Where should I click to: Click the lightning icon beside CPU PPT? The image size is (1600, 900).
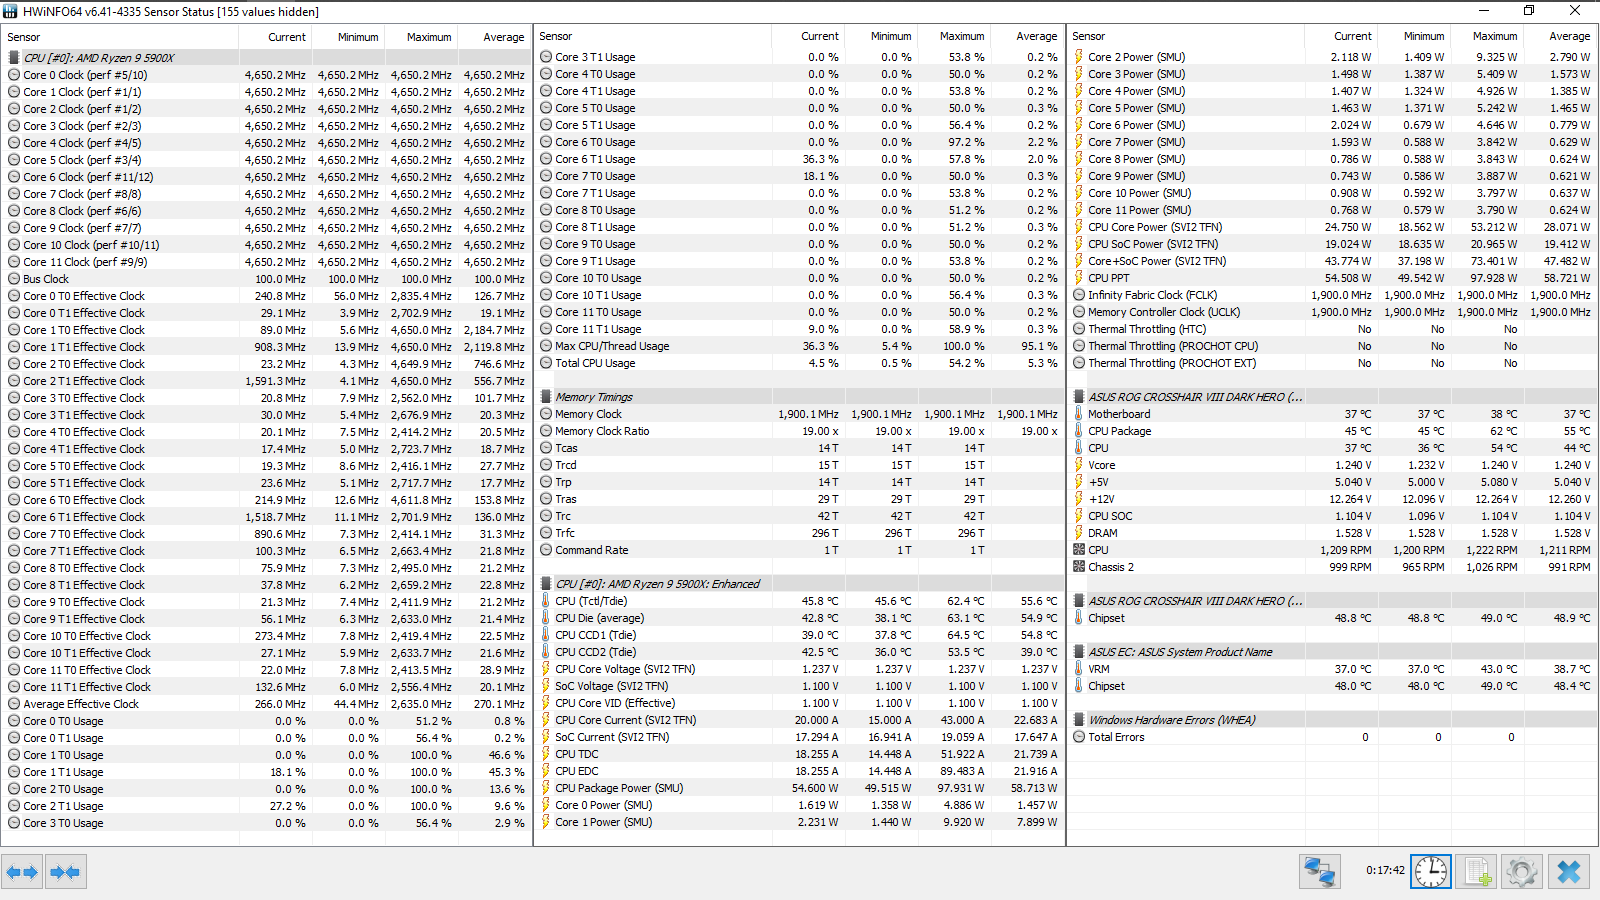(x=1079, y=278)
